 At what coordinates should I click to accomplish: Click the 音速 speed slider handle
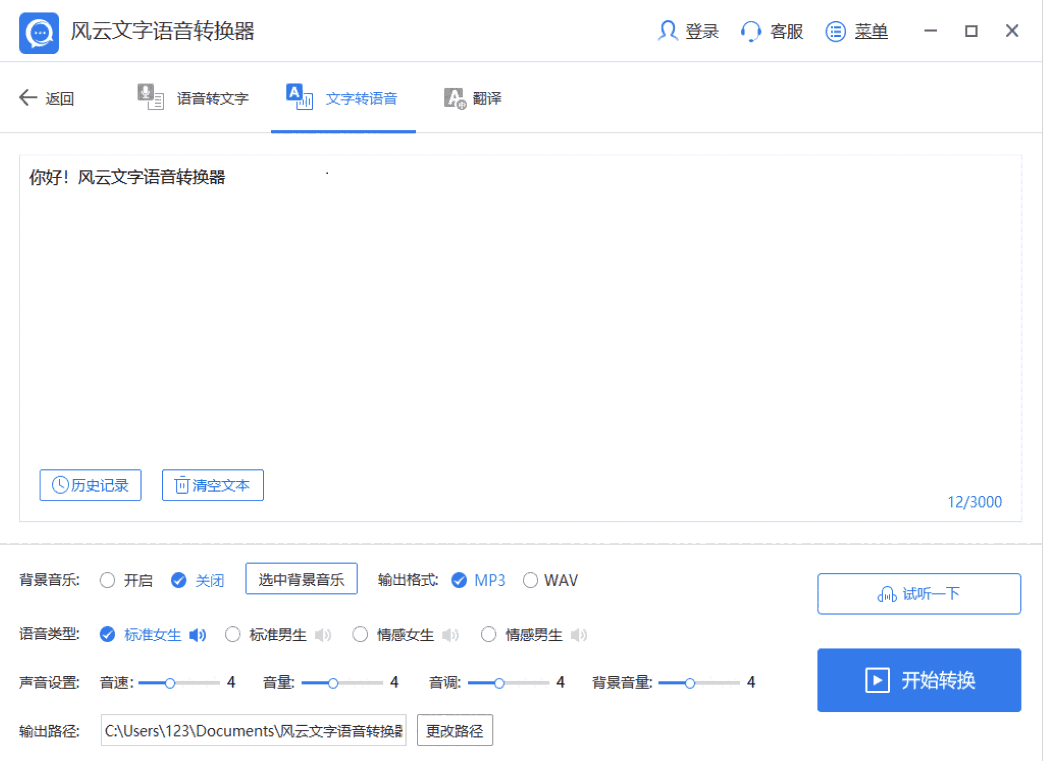tap(170, 682)
